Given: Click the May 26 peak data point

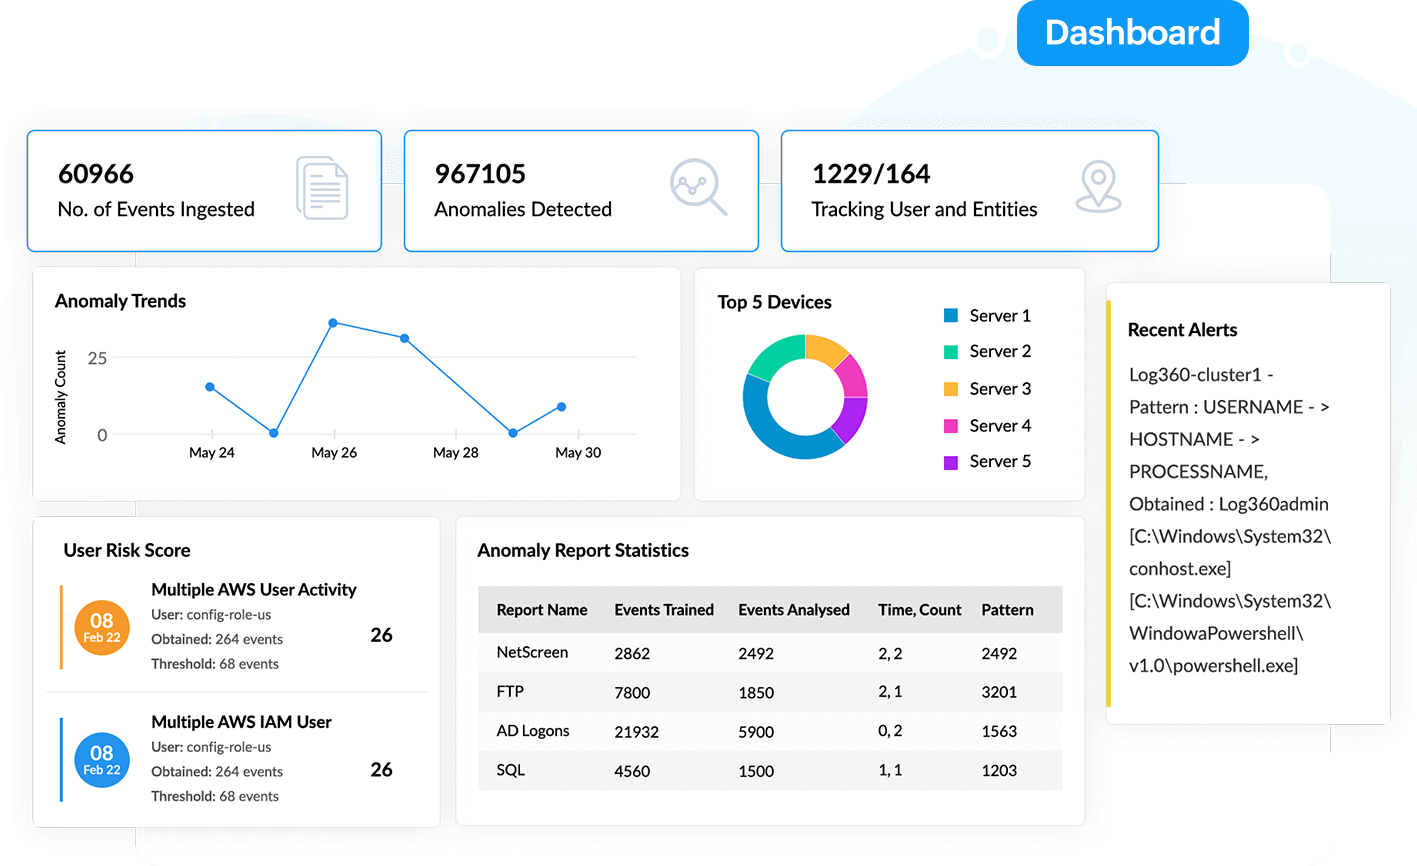Looking at the screenshot, I should tap(333, 322).
